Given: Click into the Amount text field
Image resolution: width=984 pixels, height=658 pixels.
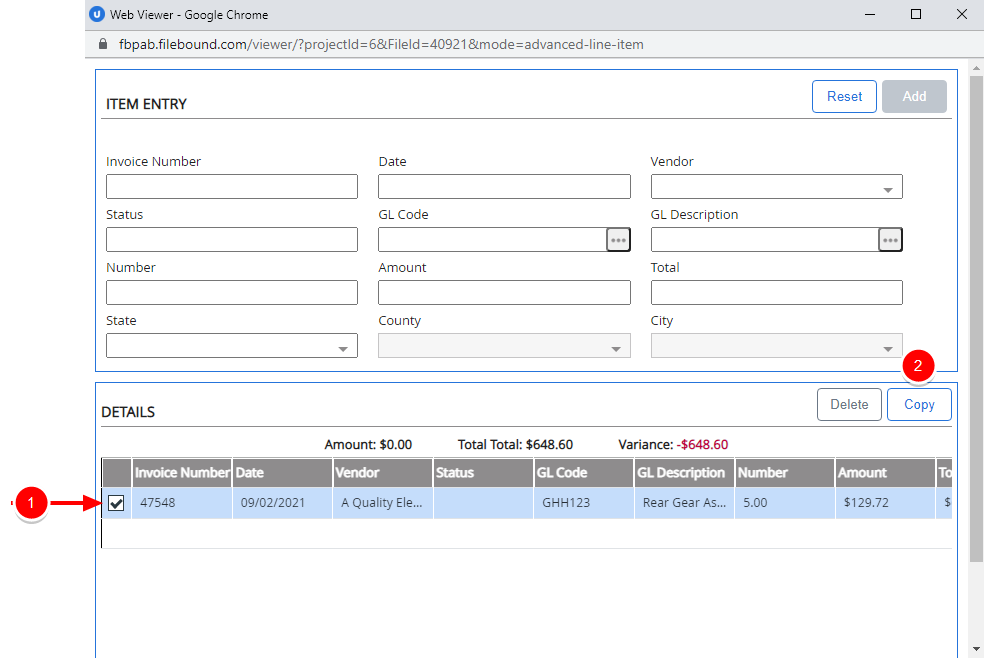Looking at the screenshot, I should (x=504, y=293).
